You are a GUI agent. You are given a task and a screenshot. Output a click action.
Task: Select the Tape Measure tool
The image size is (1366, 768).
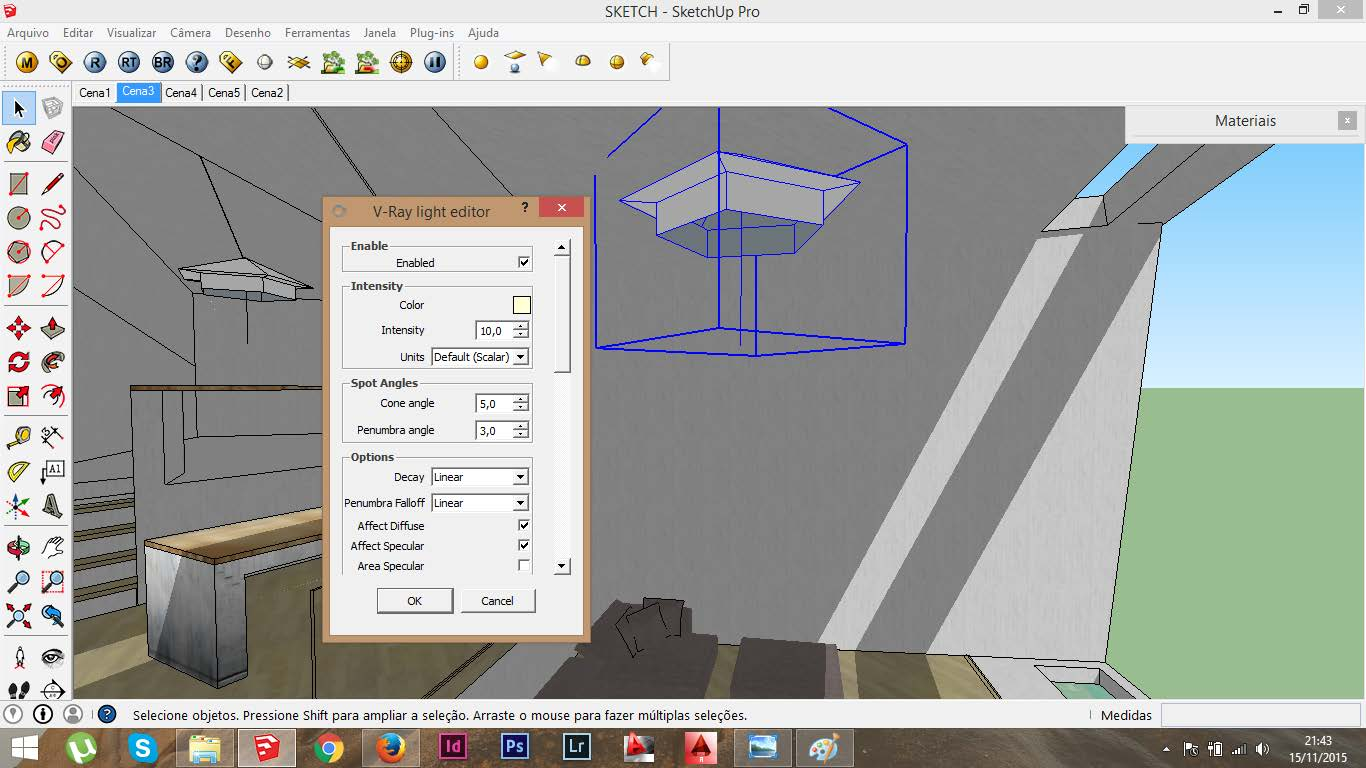point(19,438)
